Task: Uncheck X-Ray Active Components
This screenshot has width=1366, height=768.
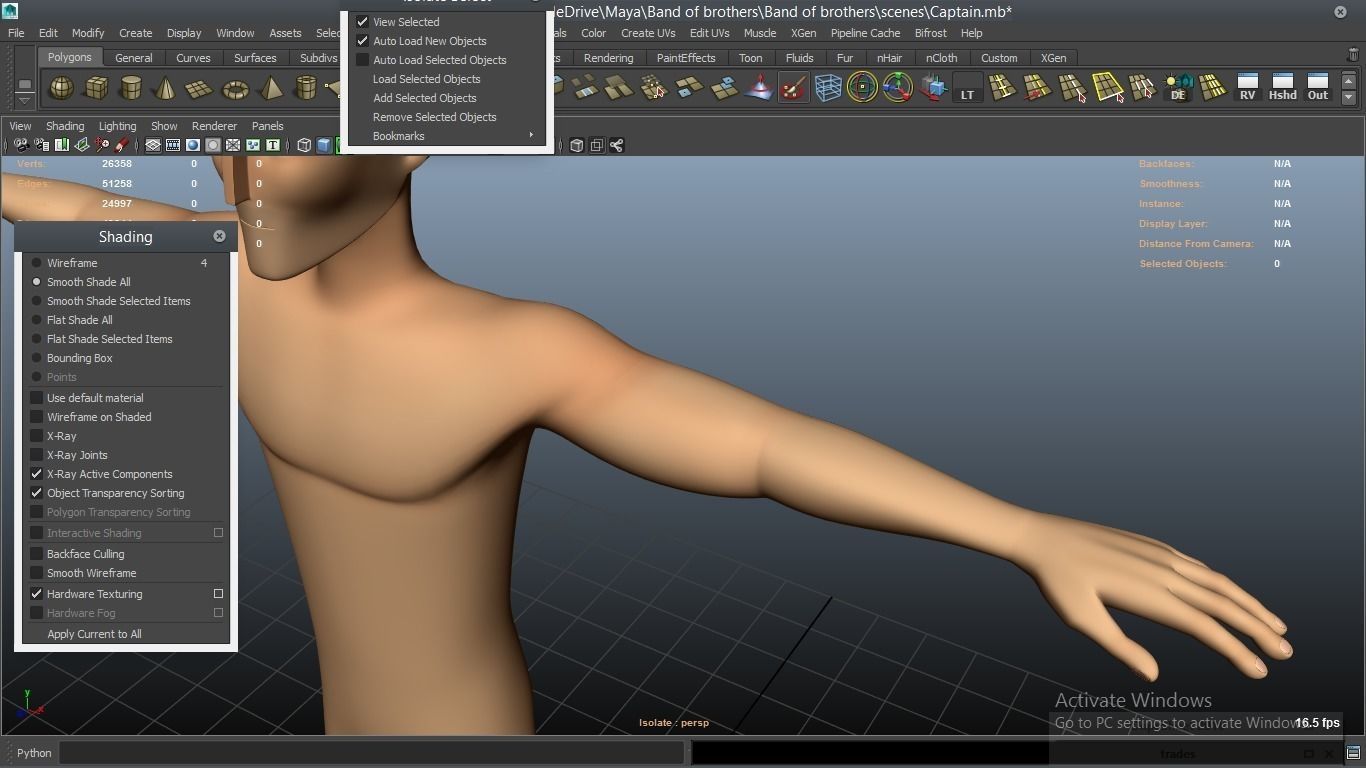Action: pyautogui.click(x=37, y=474)
